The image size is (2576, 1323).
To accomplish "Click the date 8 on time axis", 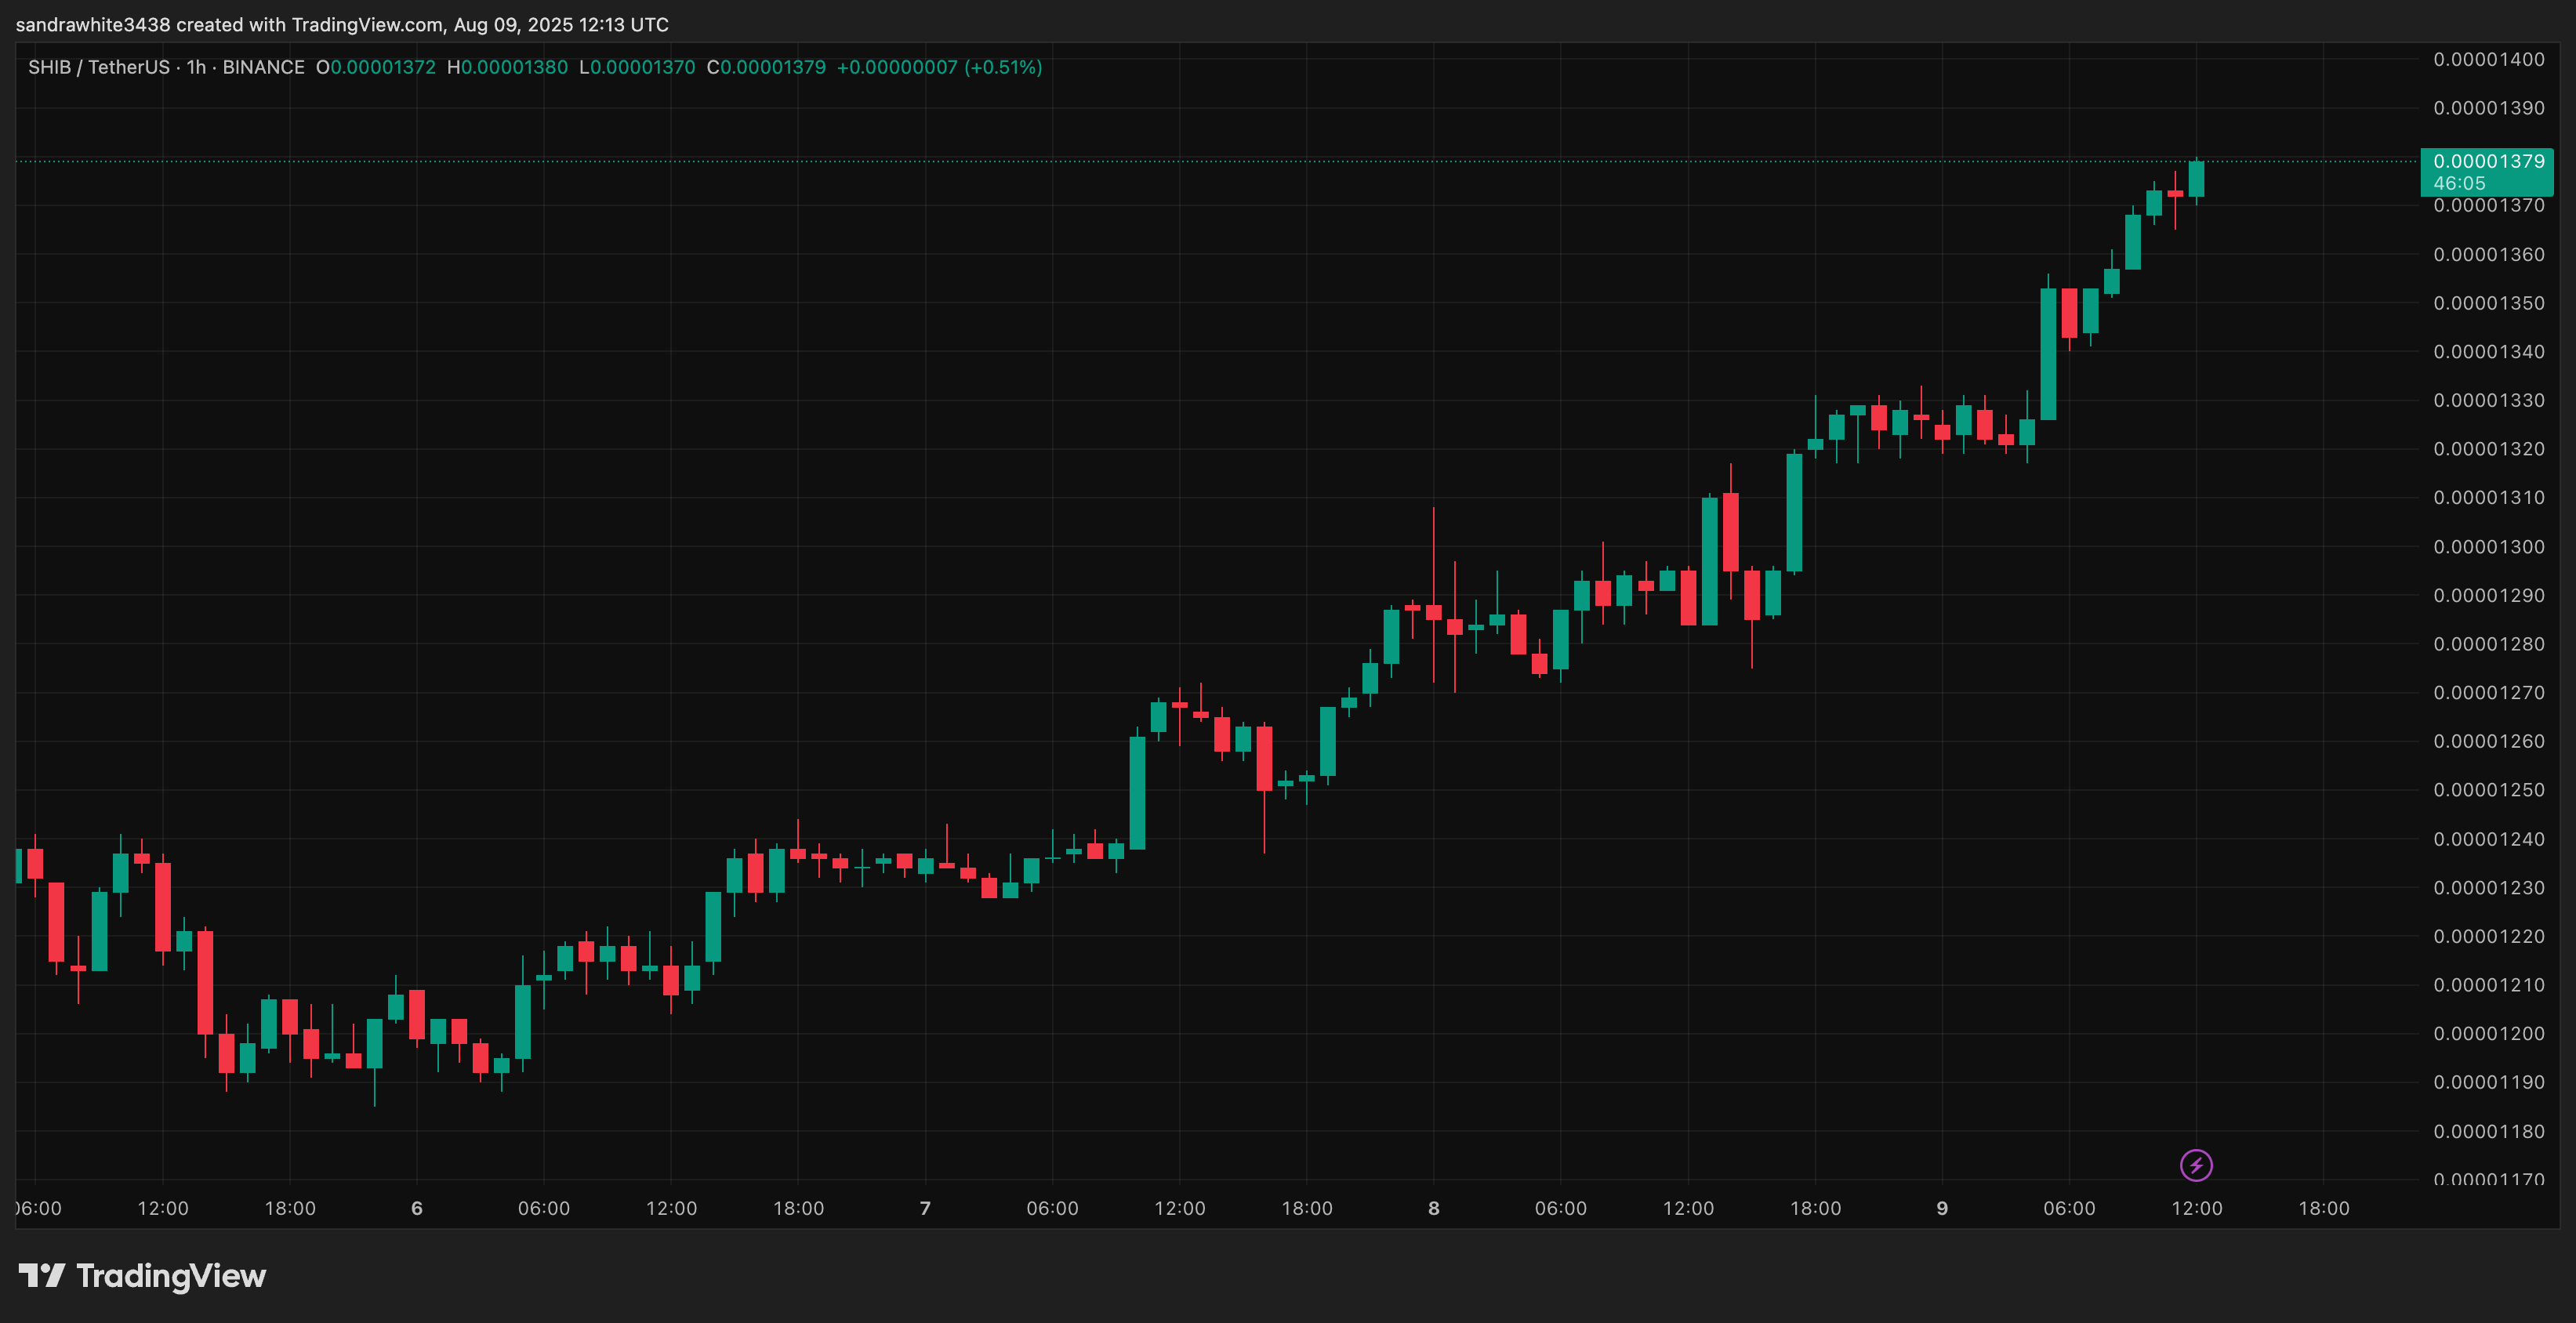I will tap(1433, 1208).
